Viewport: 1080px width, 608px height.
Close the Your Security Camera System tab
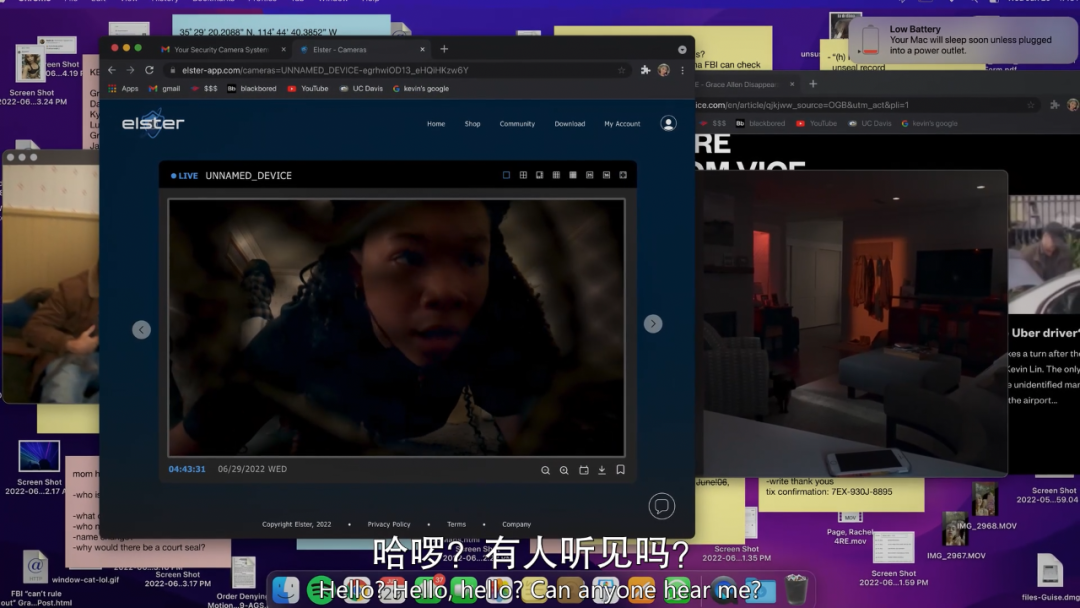click(x=283, y=50)
